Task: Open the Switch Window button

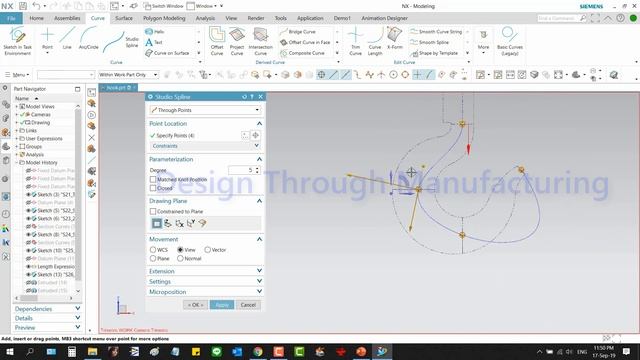Action: coord(163,6)
